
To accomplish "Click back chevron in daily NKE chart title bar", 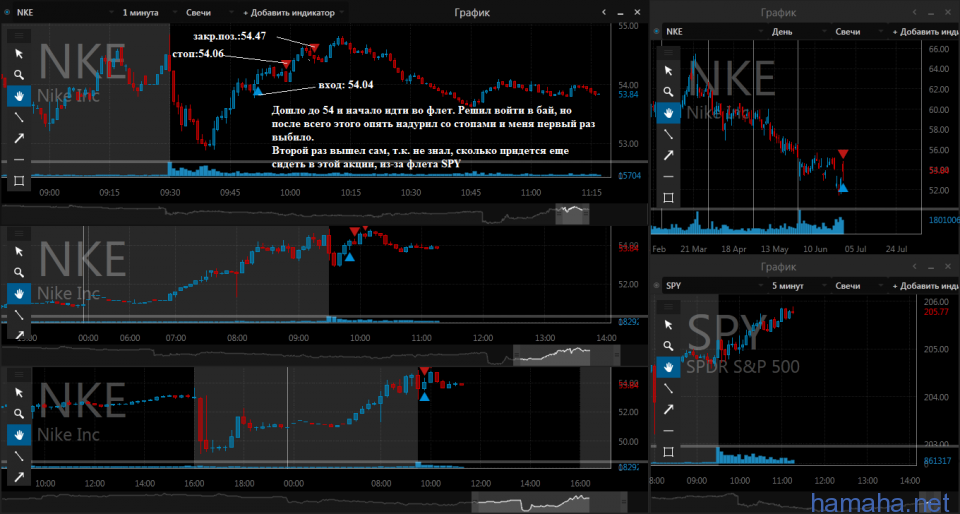I will [913, 12].
